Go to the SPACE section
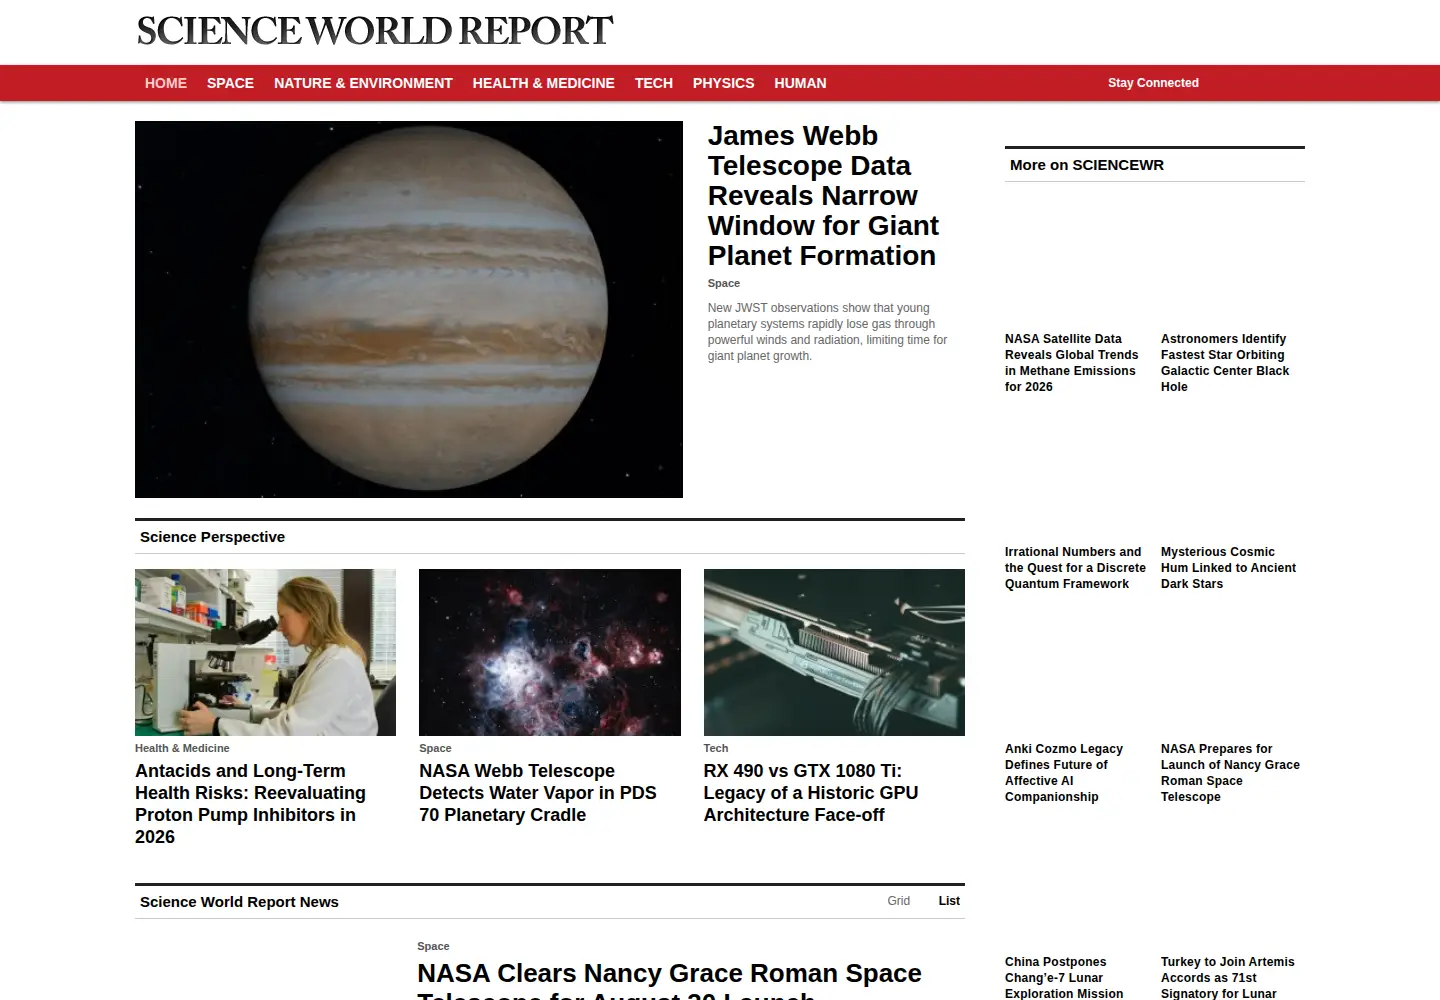1440x1000 pixels. click(x=230, y=83)
